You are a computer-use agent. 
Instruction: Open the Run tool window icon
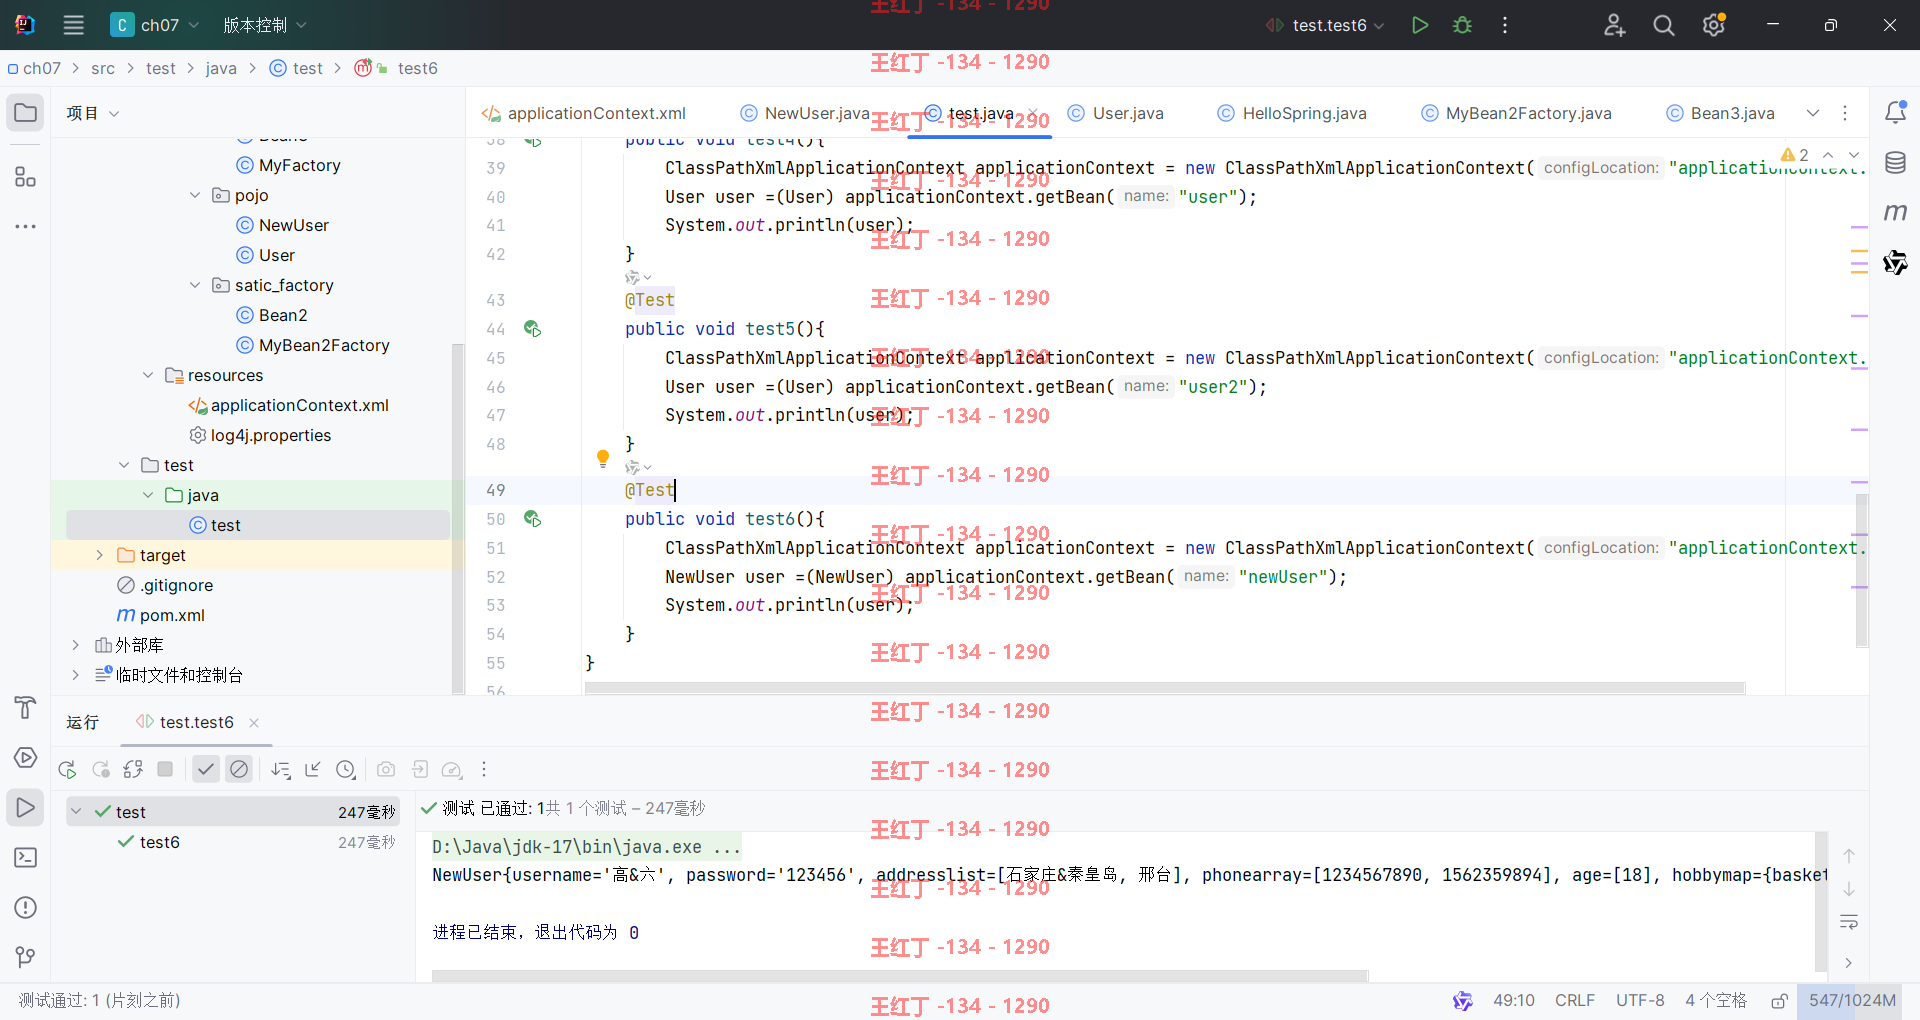click(25, 808)
